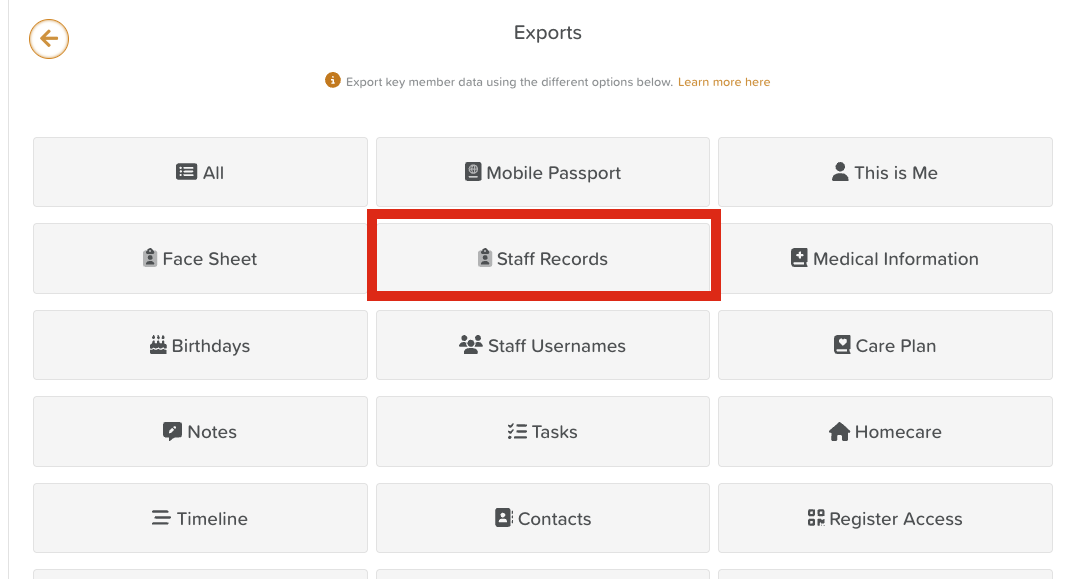This screenshot has width=1083, height=579.
Task: Click the Homecare house icon
Action: 839,432
